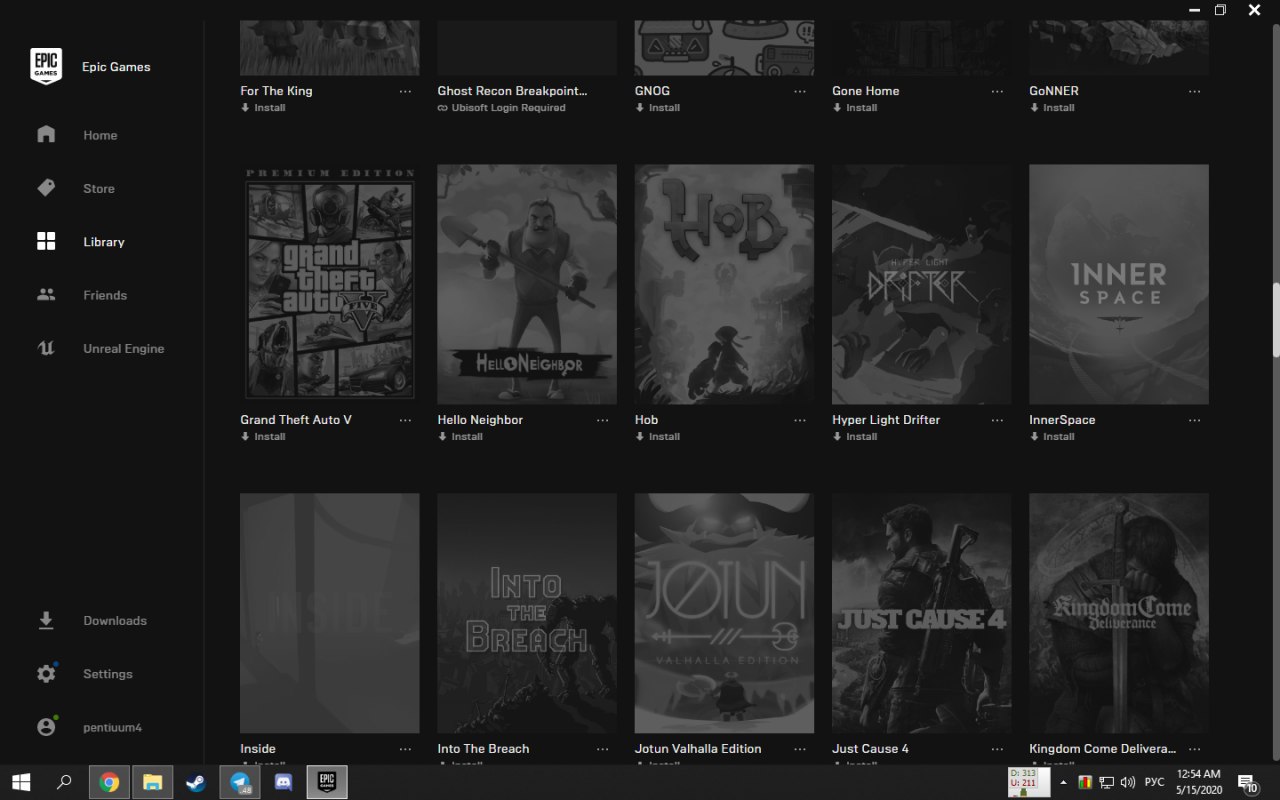Viewport: 1280px width, 800px height.
Task: Install Hyper Light Drifter
Action: pos(855,437)
